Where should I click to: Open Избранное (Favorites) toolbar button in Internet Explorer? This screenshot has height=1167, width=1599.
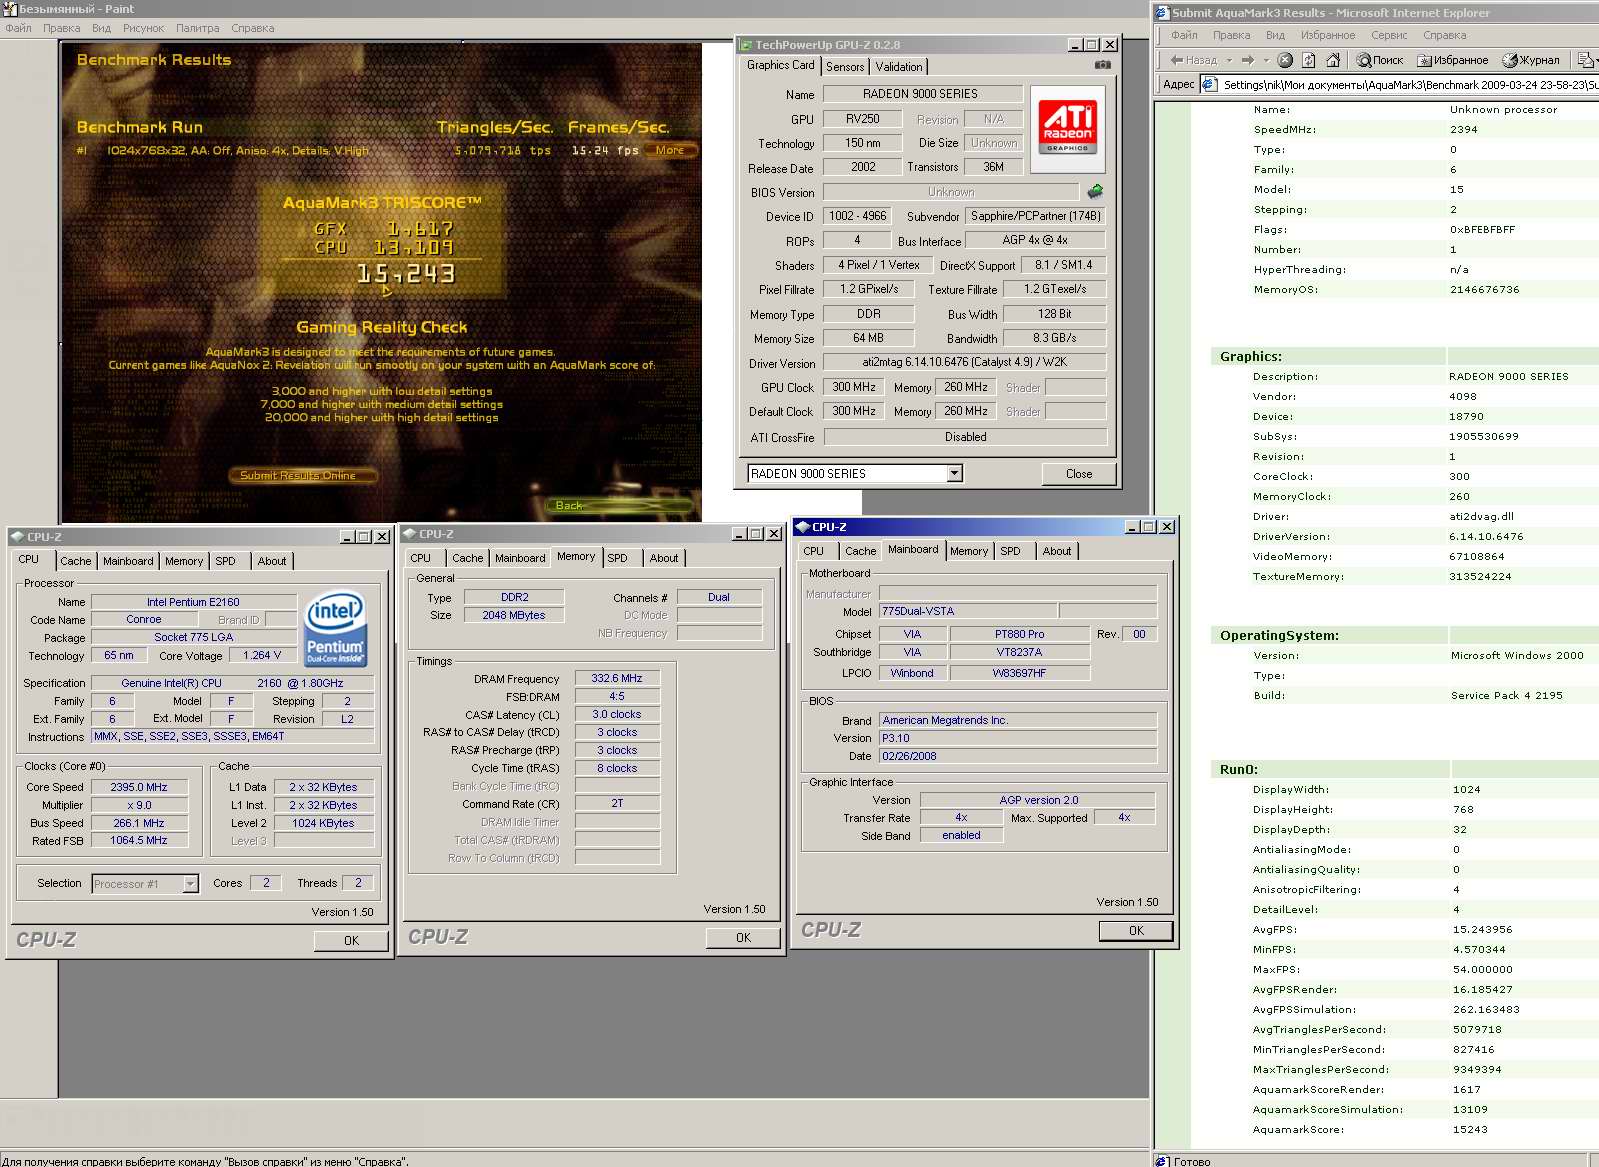tap(1453, 60)
